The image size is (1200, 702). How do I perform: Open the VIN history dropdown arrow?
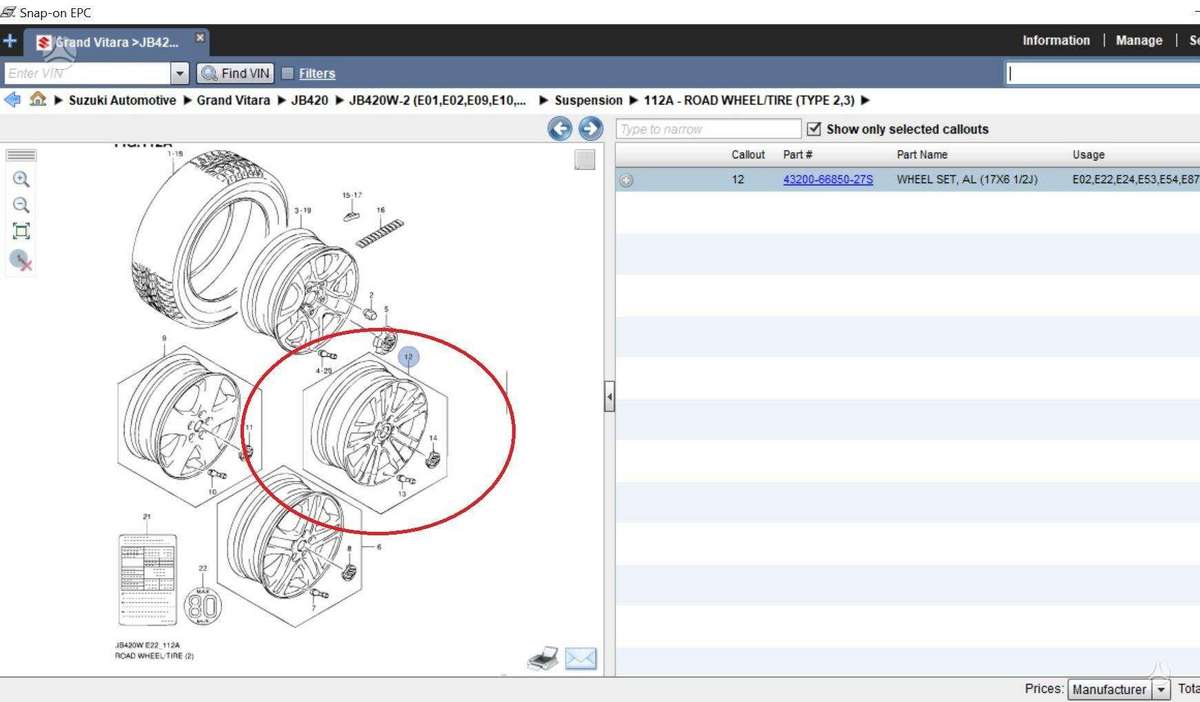pyautogui.click(x=180, y=73)
